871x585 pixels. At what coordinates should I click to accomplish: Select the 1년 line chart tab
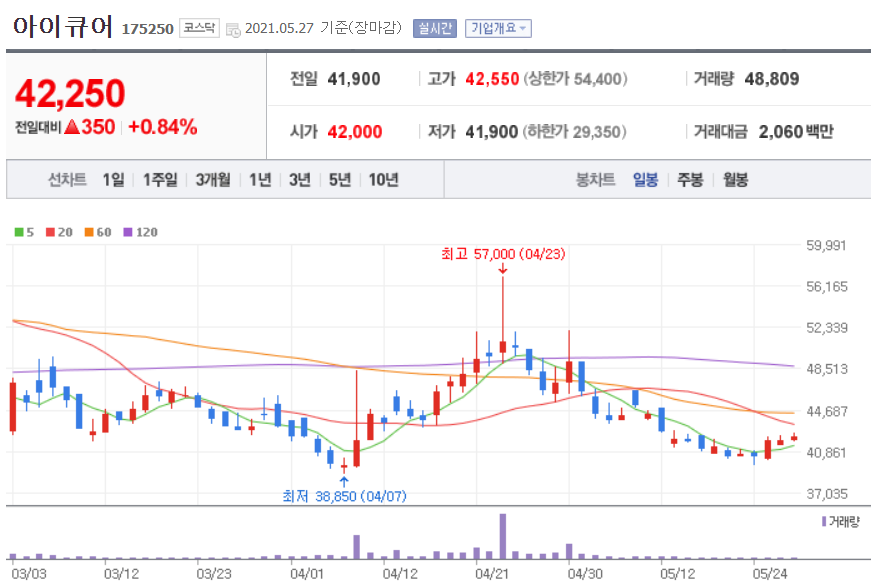[x=260, y=179]
